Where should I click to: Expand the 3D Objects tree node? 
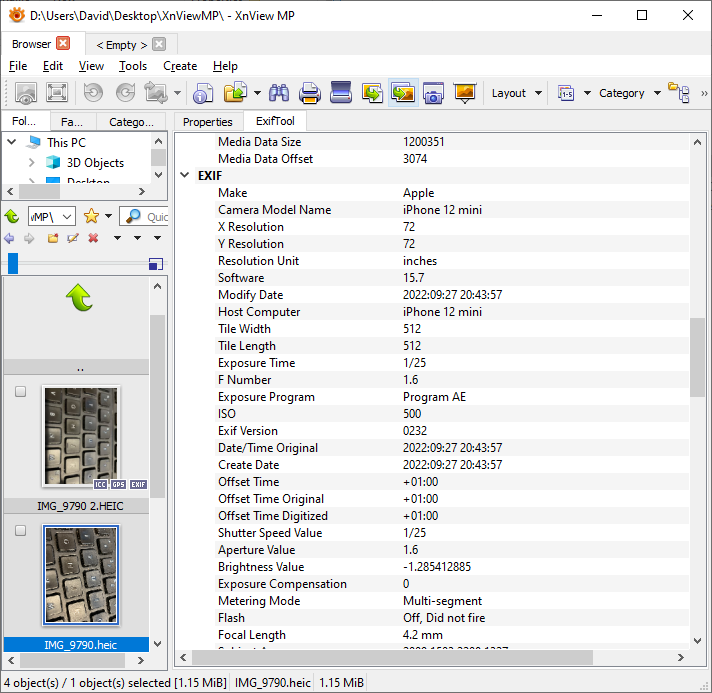32,163
